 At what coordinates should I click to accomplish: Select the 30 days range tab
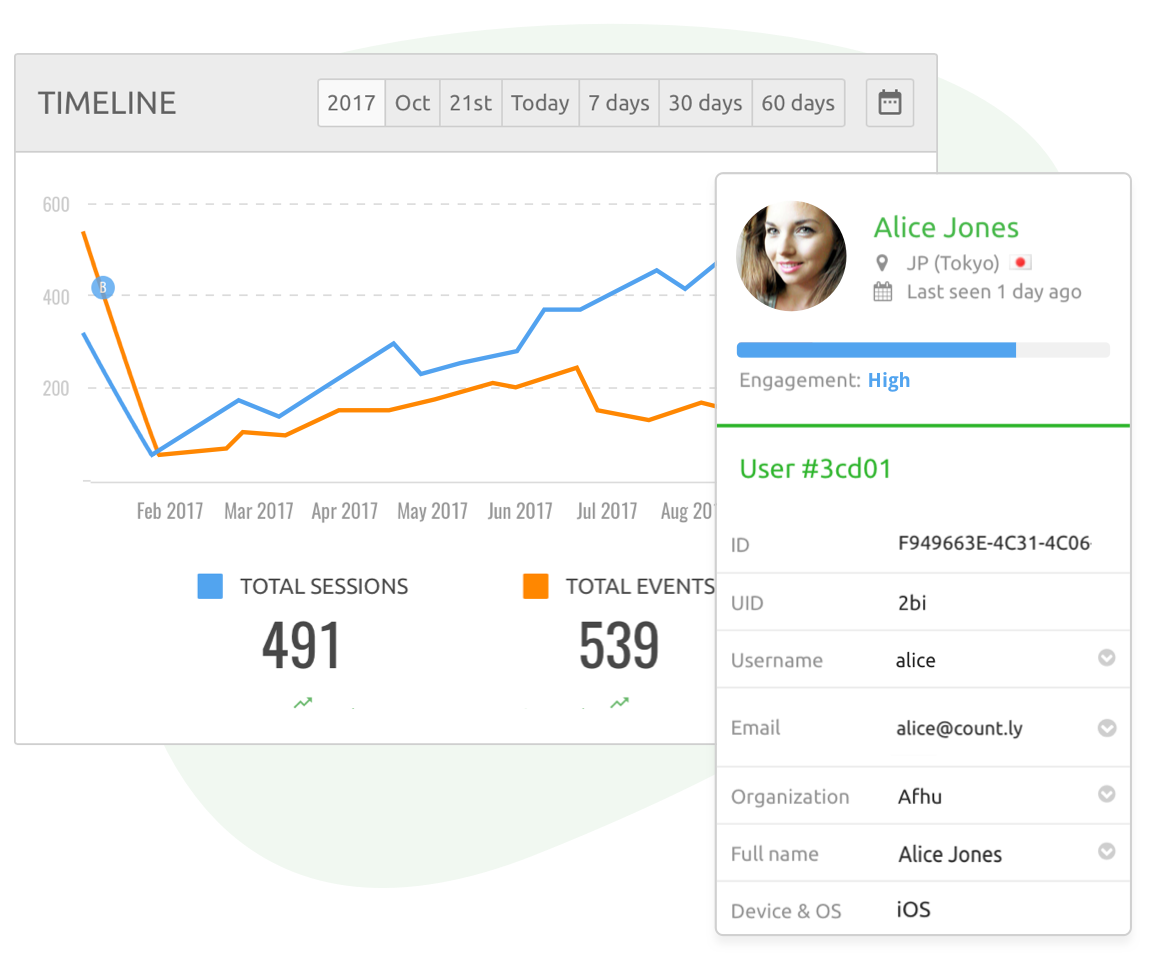point(705,103)
